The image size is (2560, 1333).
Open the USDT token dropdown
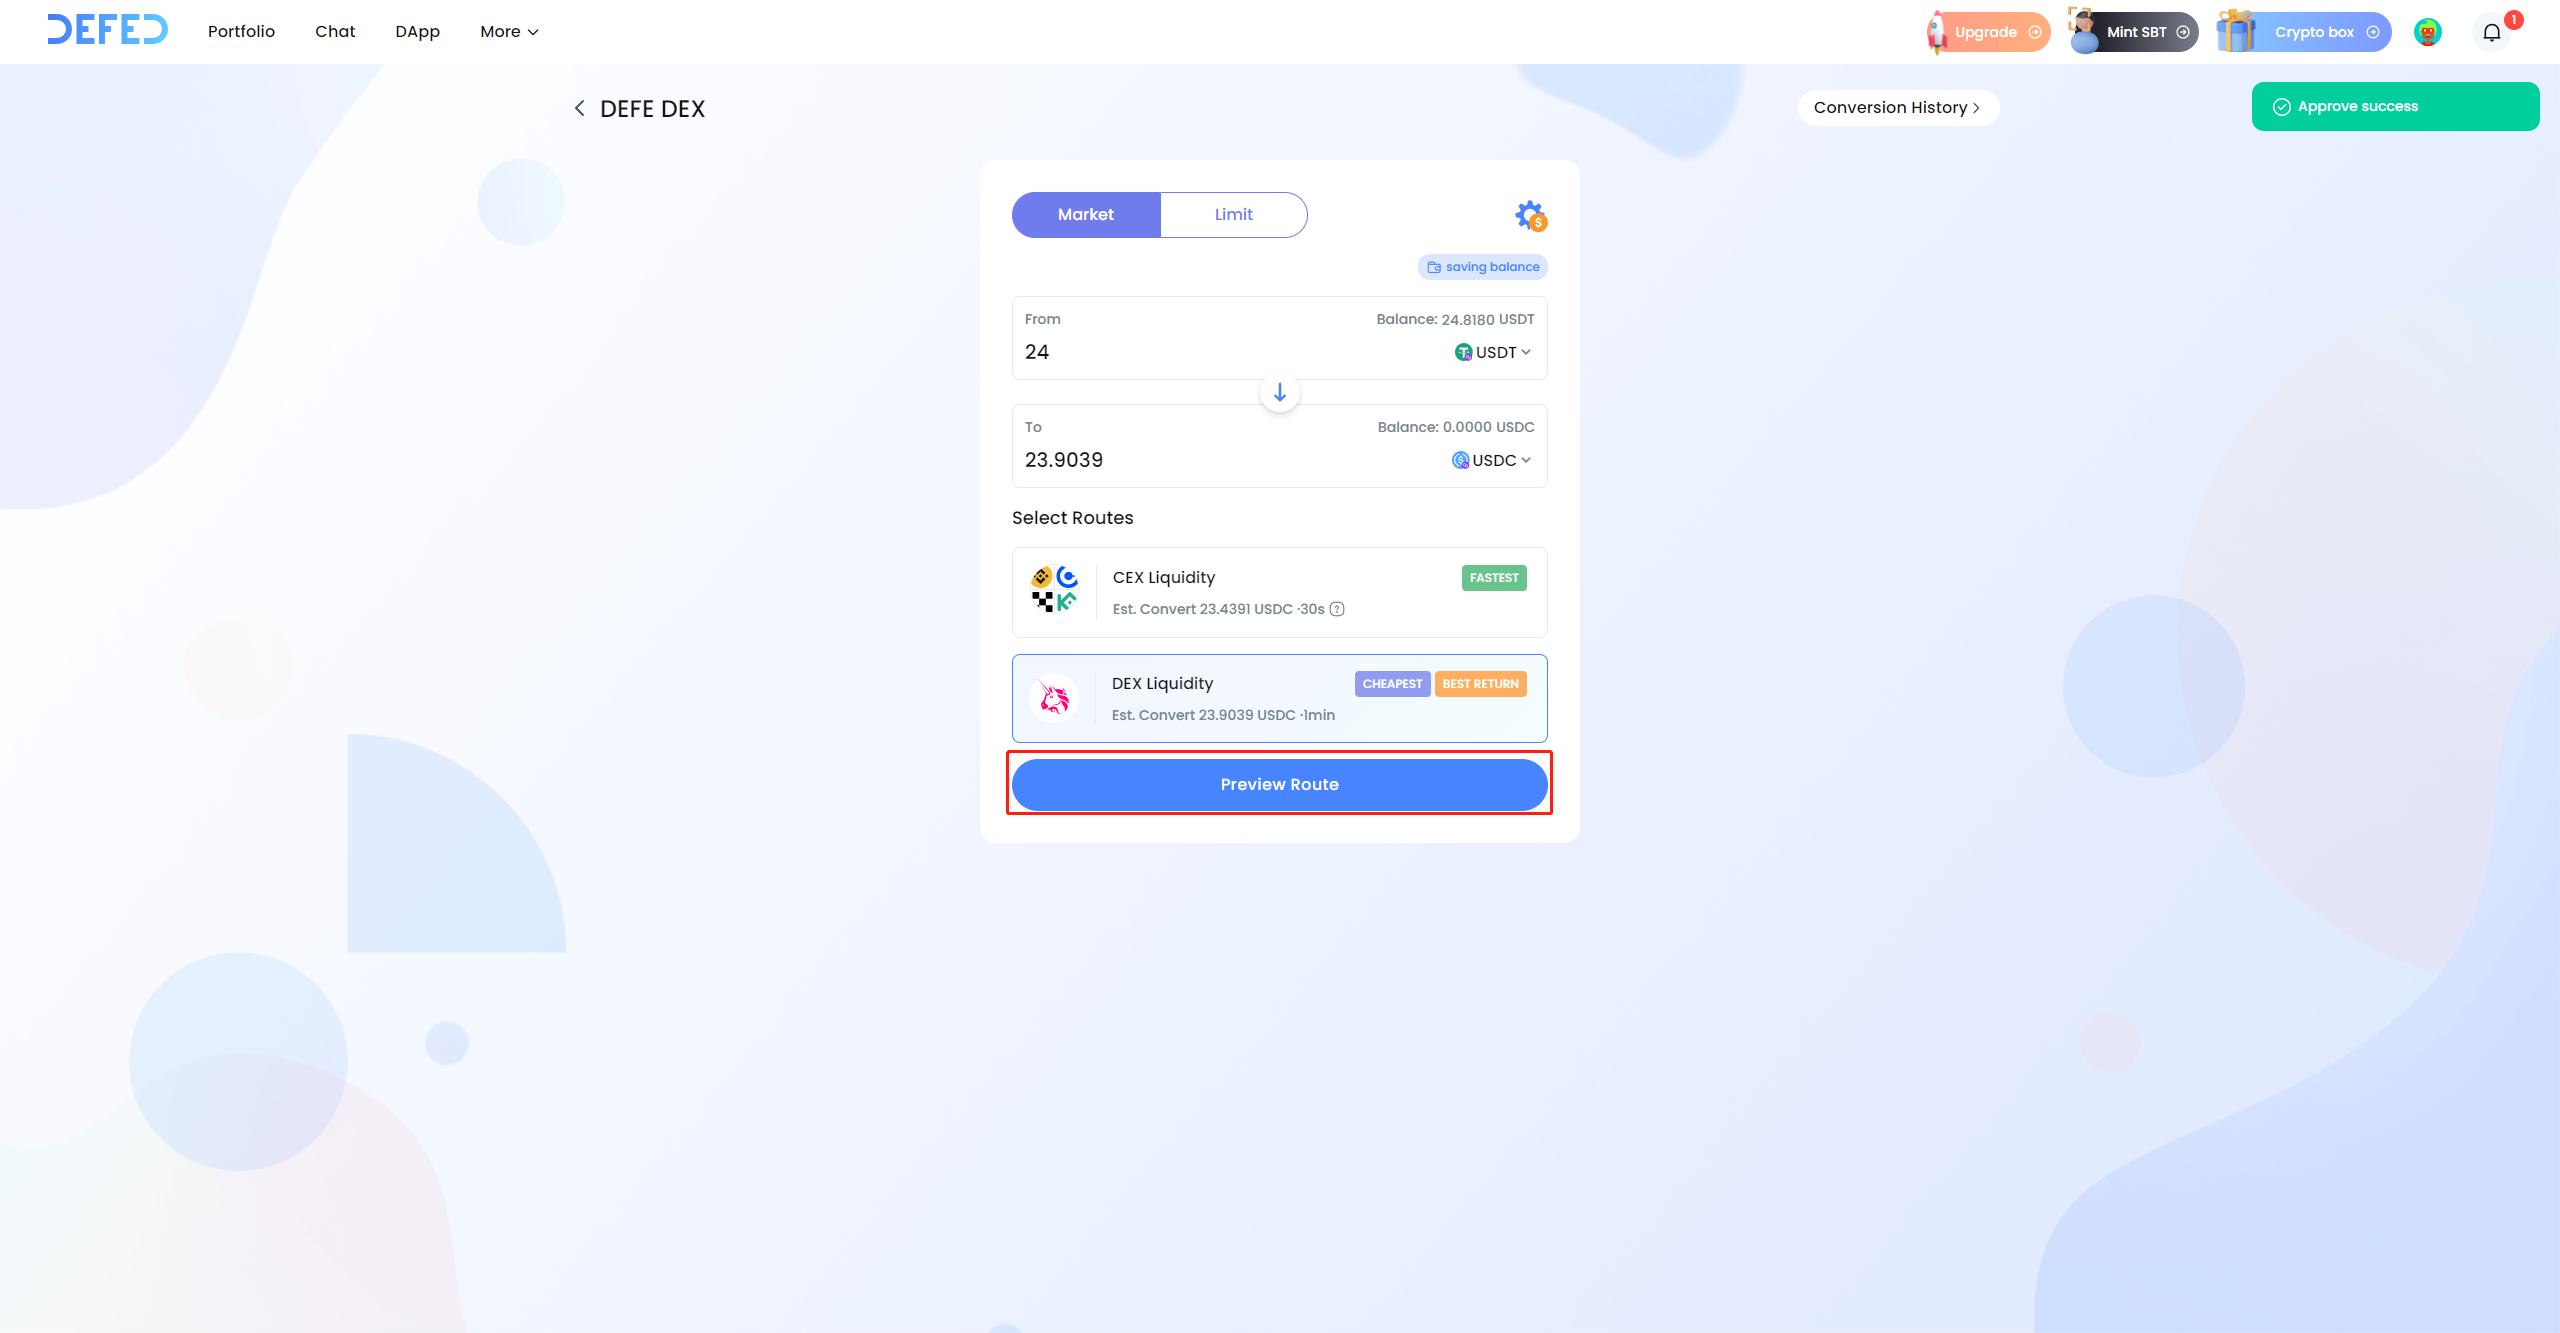point(1493,352)
